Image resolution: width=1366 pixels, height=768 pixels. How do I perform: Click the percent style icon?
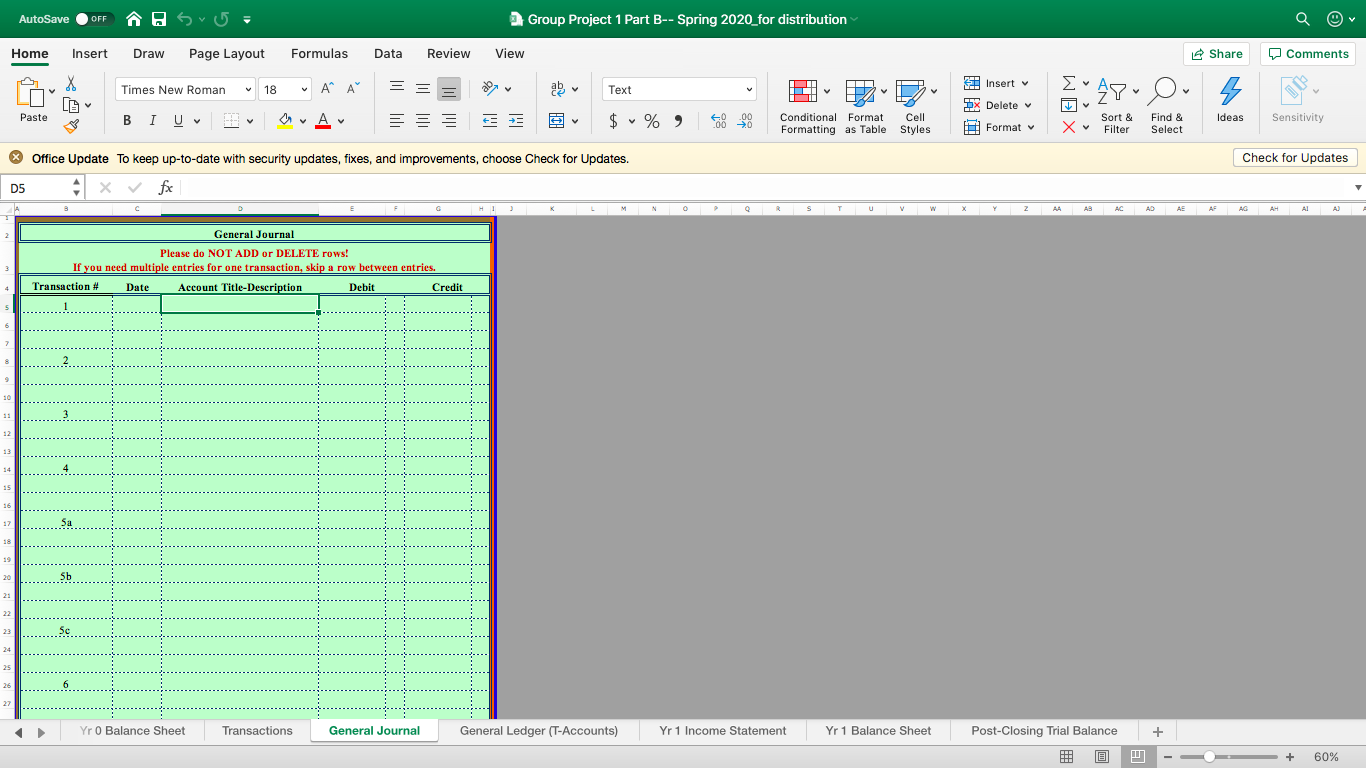pyautogui.click(x=652, y=121)
